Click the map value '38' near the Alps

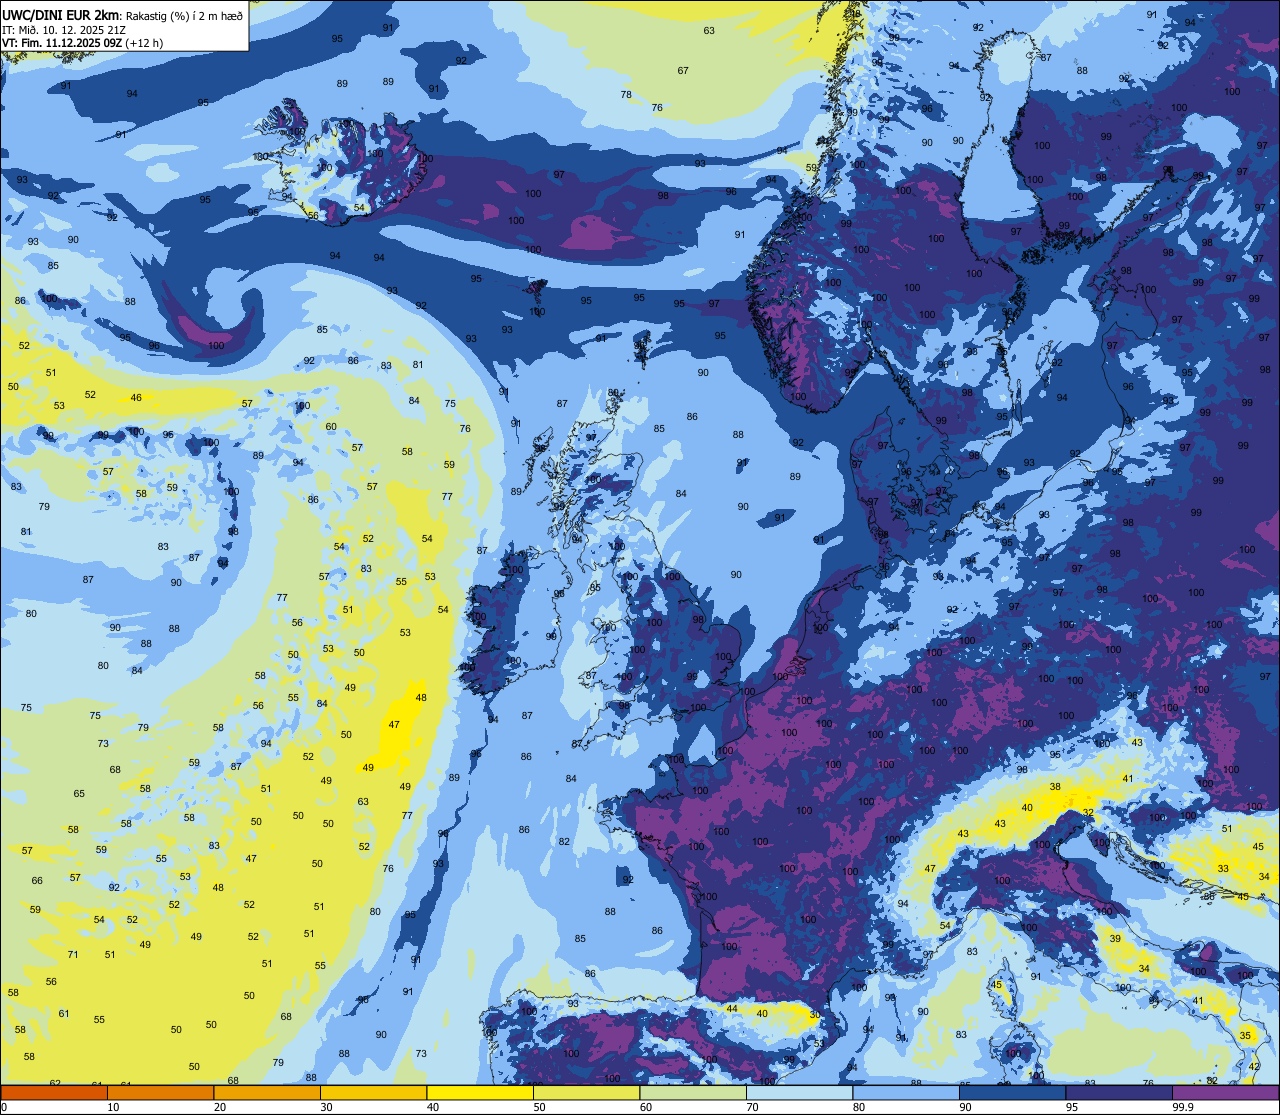(1054, 786)
